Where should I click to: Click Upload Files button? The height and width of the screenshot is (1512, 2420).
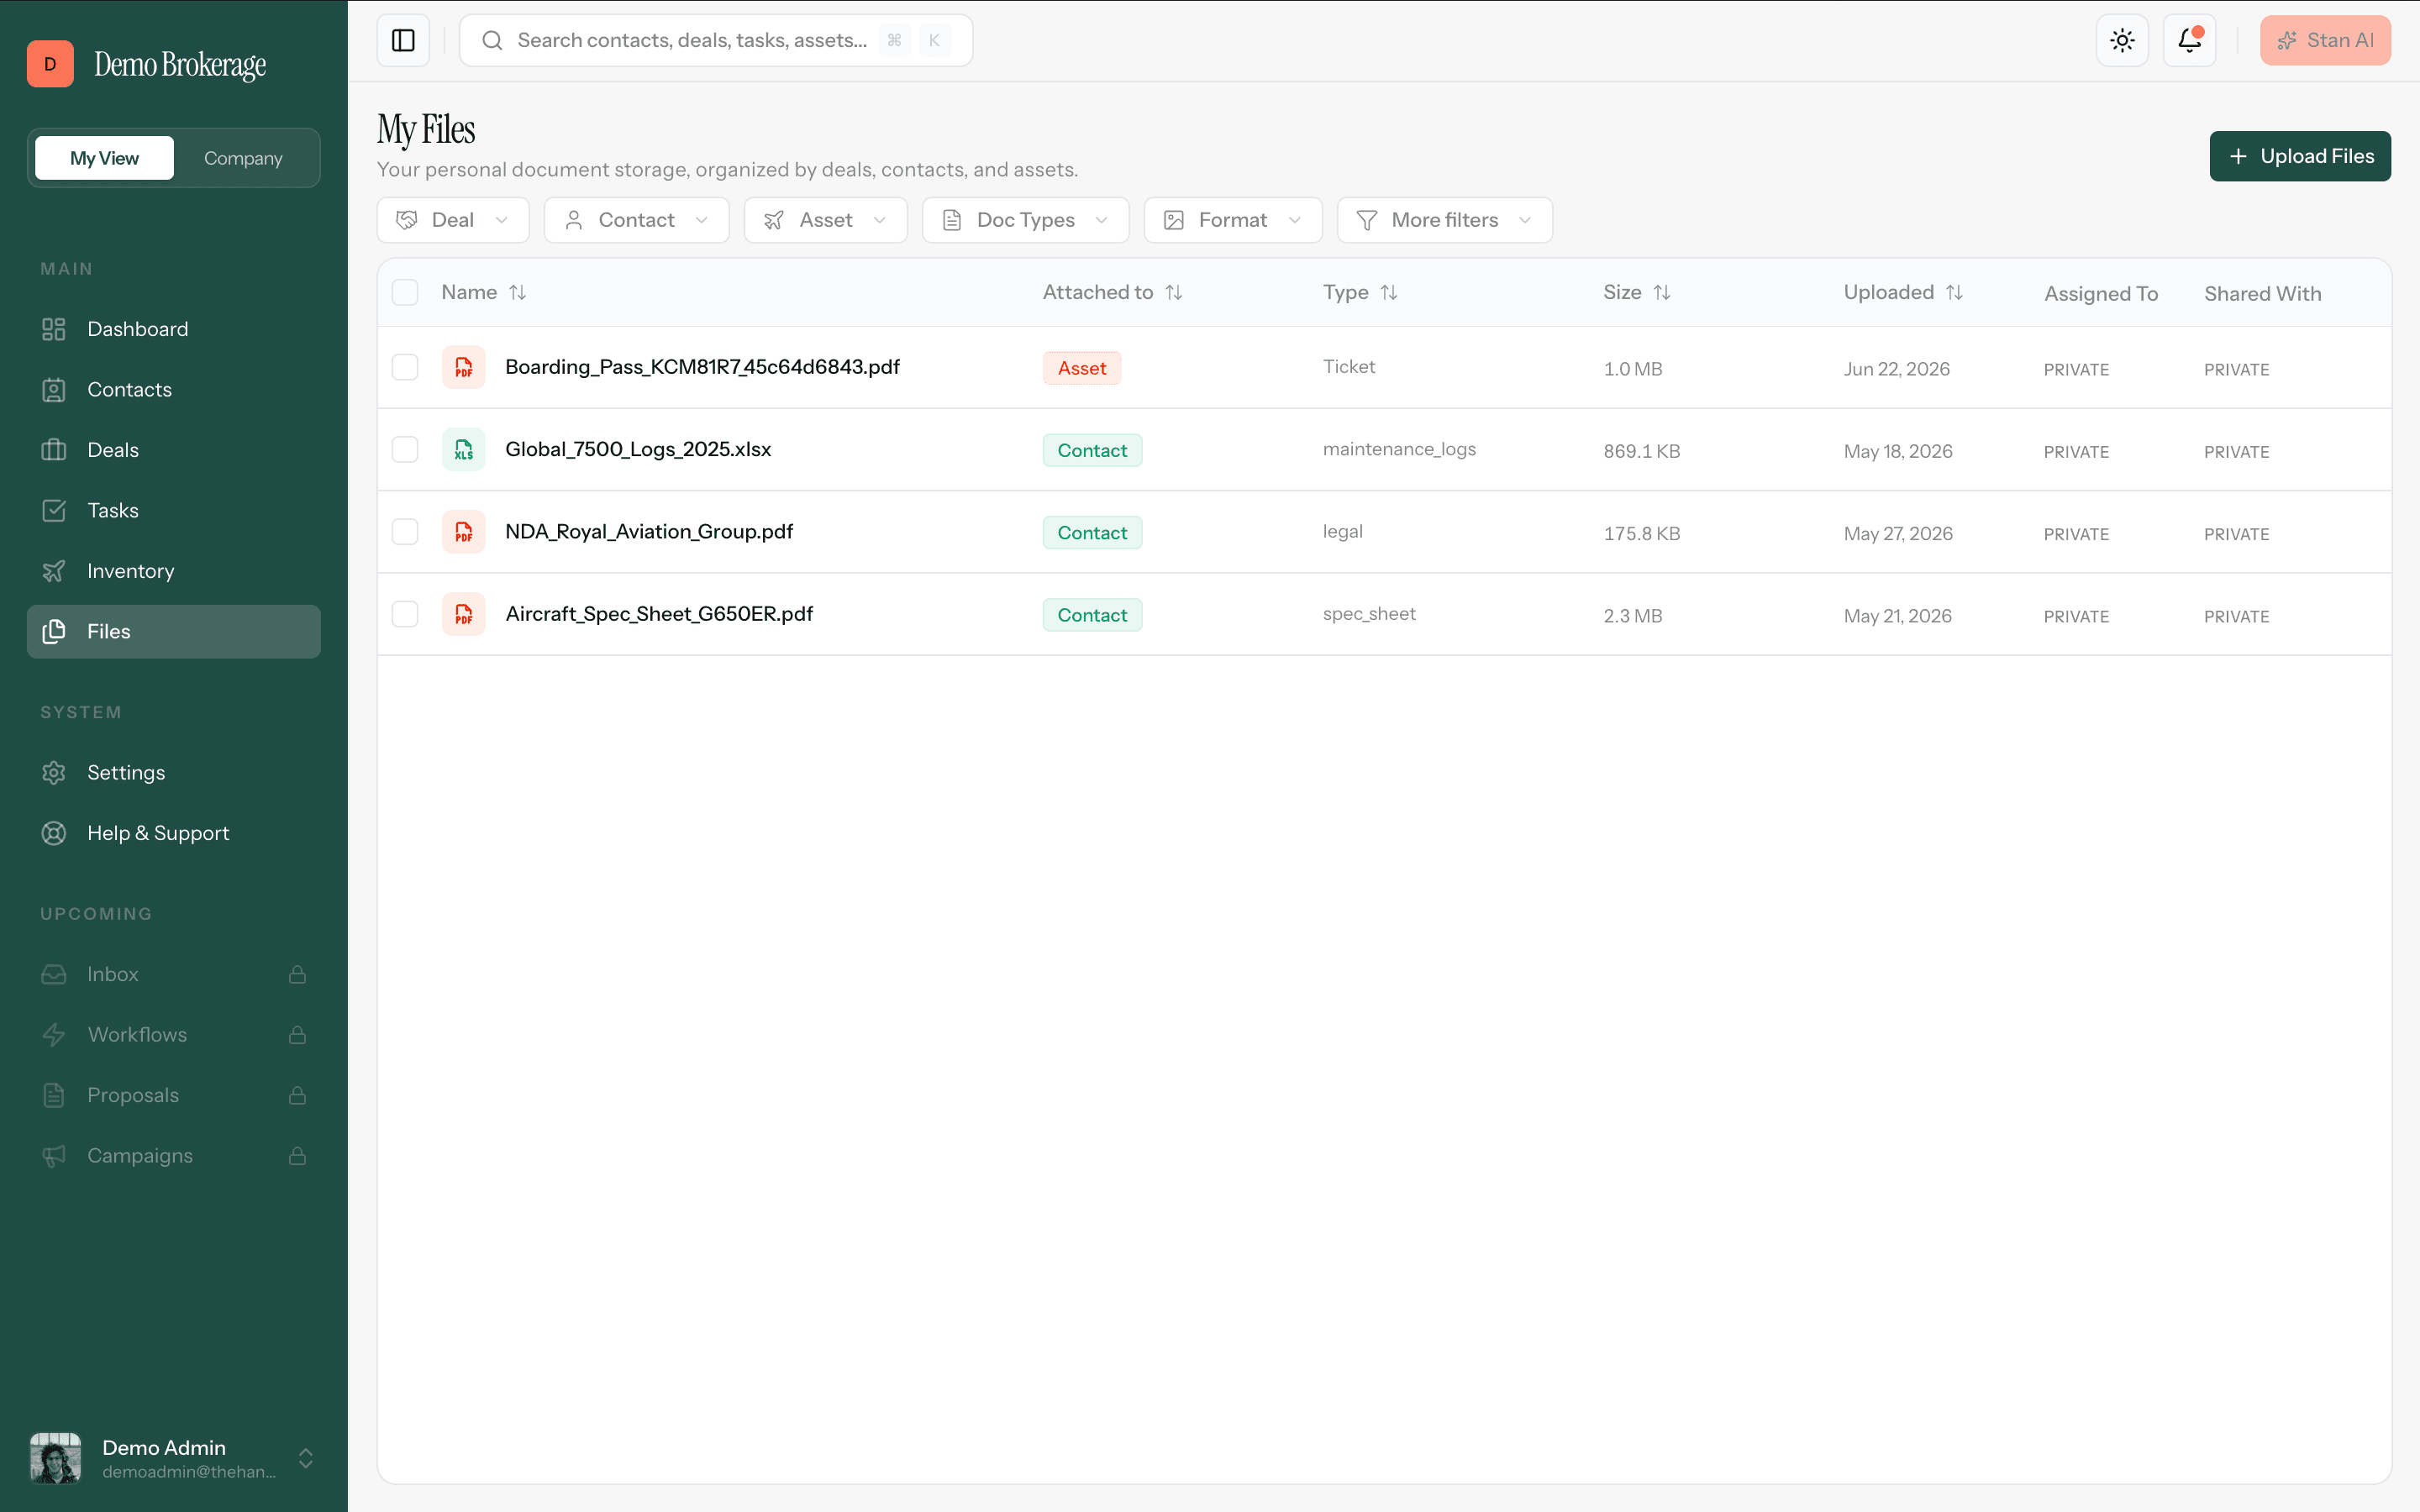(2300, 156)
